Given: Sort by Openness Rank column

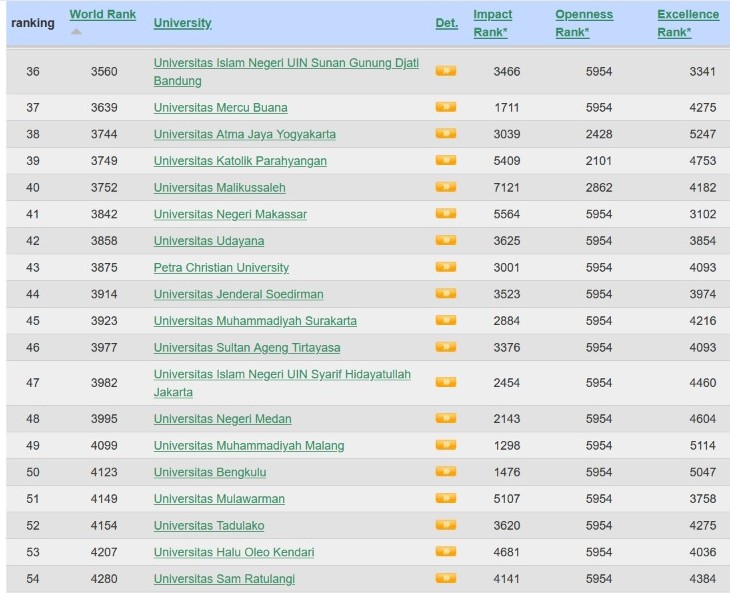Looking at the screenshot, I should pyautogui.click(x=584, y=23).
